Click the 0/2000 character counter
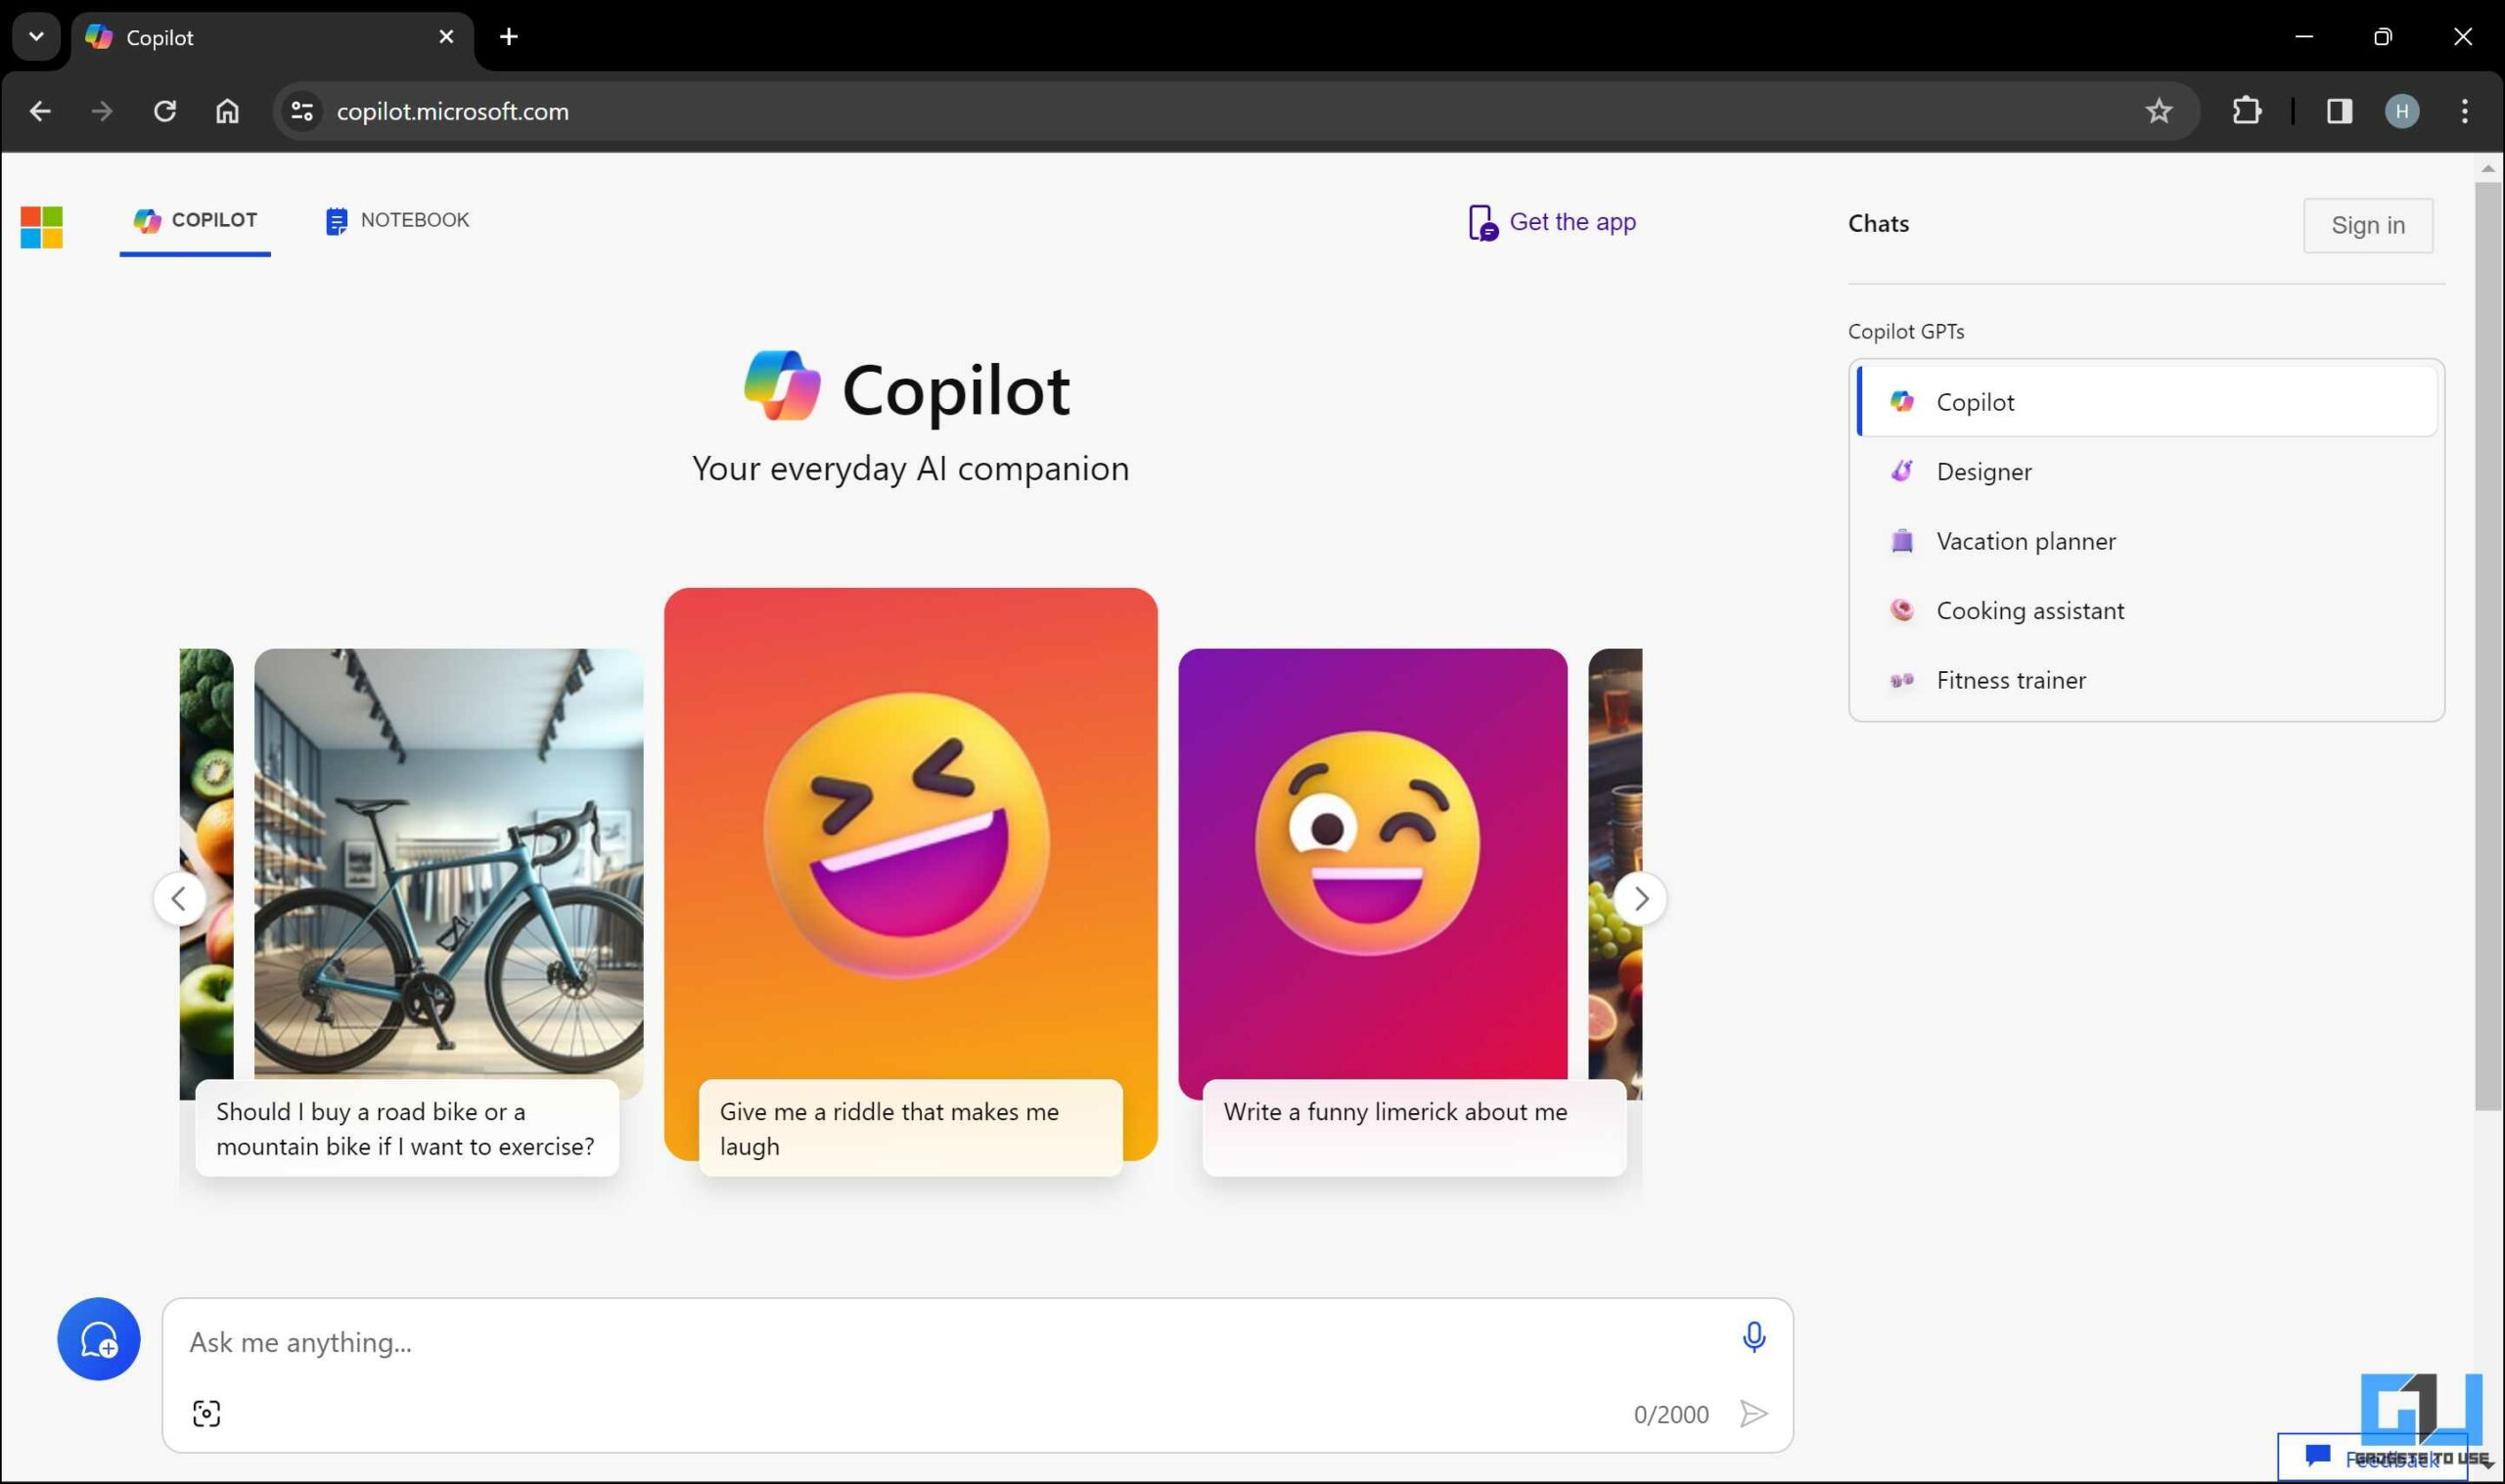The image size is (2505, 1484). (1670, 1414)
